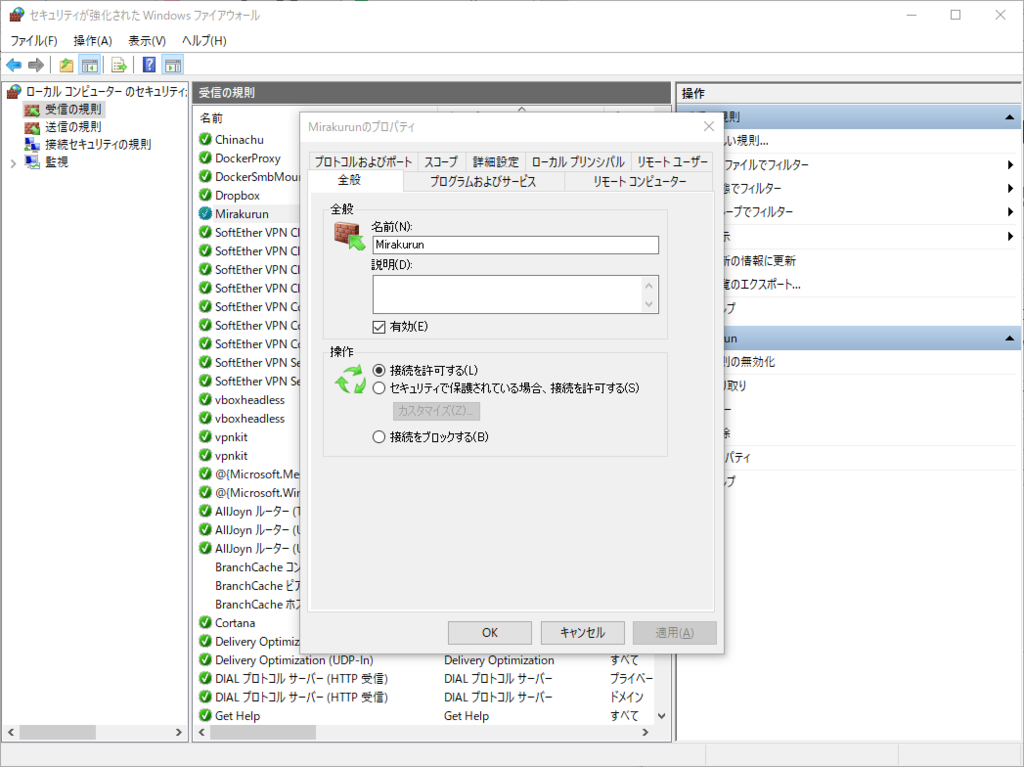This screenshot has width=1024, height=767.
Task: Click green check icon next to Get Help
Action: (x=205, y=715)
